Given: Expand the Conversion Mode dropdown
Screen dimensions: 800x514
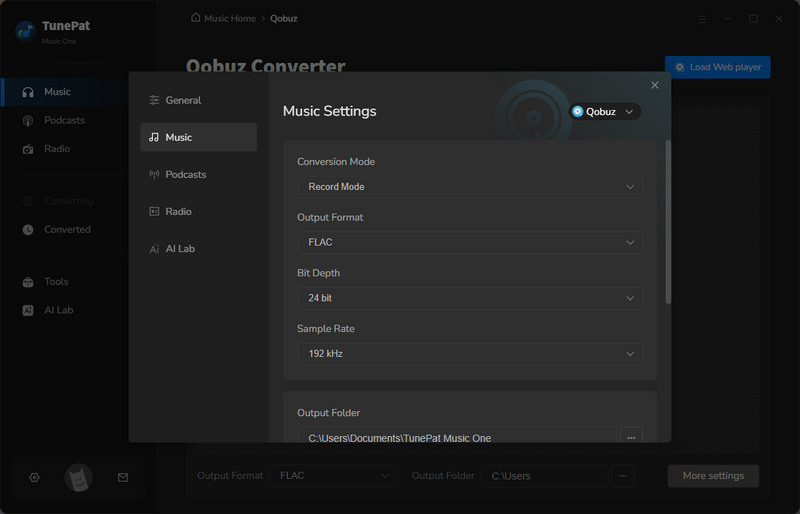Looking at the screenshot, I should tap(469, 187).
